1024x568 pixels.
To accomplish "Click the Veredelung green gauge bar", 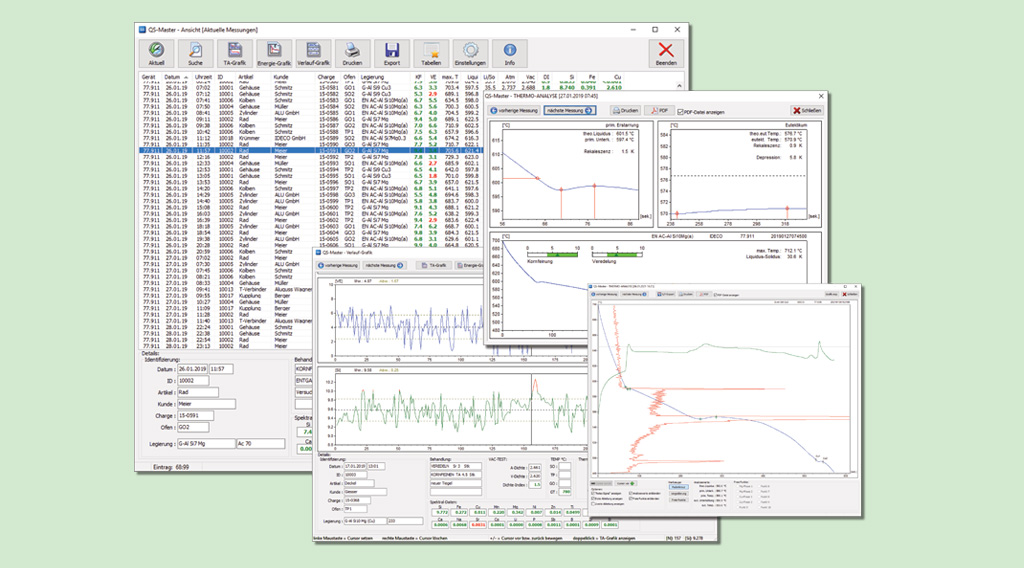I will click(617, 255).
